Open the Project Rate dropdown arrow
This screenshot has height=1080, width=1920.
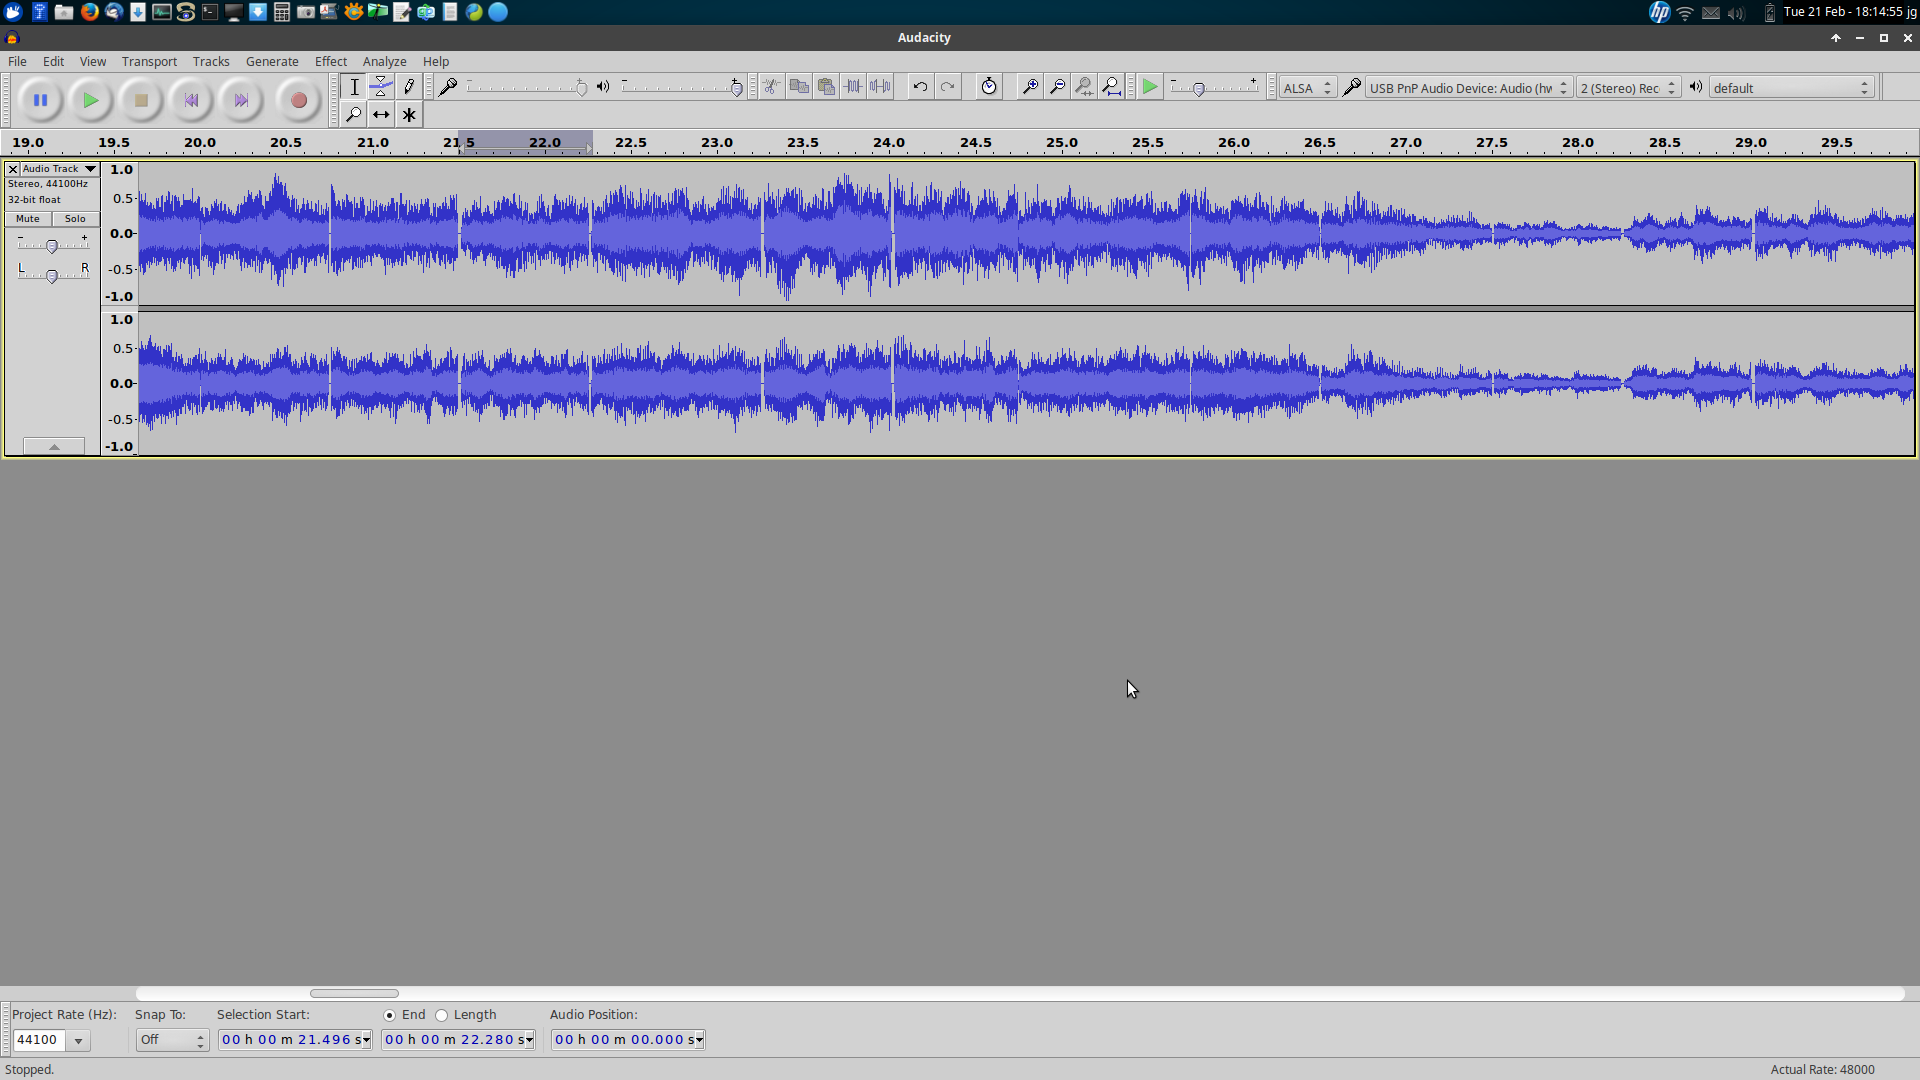pyautogui.click(x=78, y=1041)
